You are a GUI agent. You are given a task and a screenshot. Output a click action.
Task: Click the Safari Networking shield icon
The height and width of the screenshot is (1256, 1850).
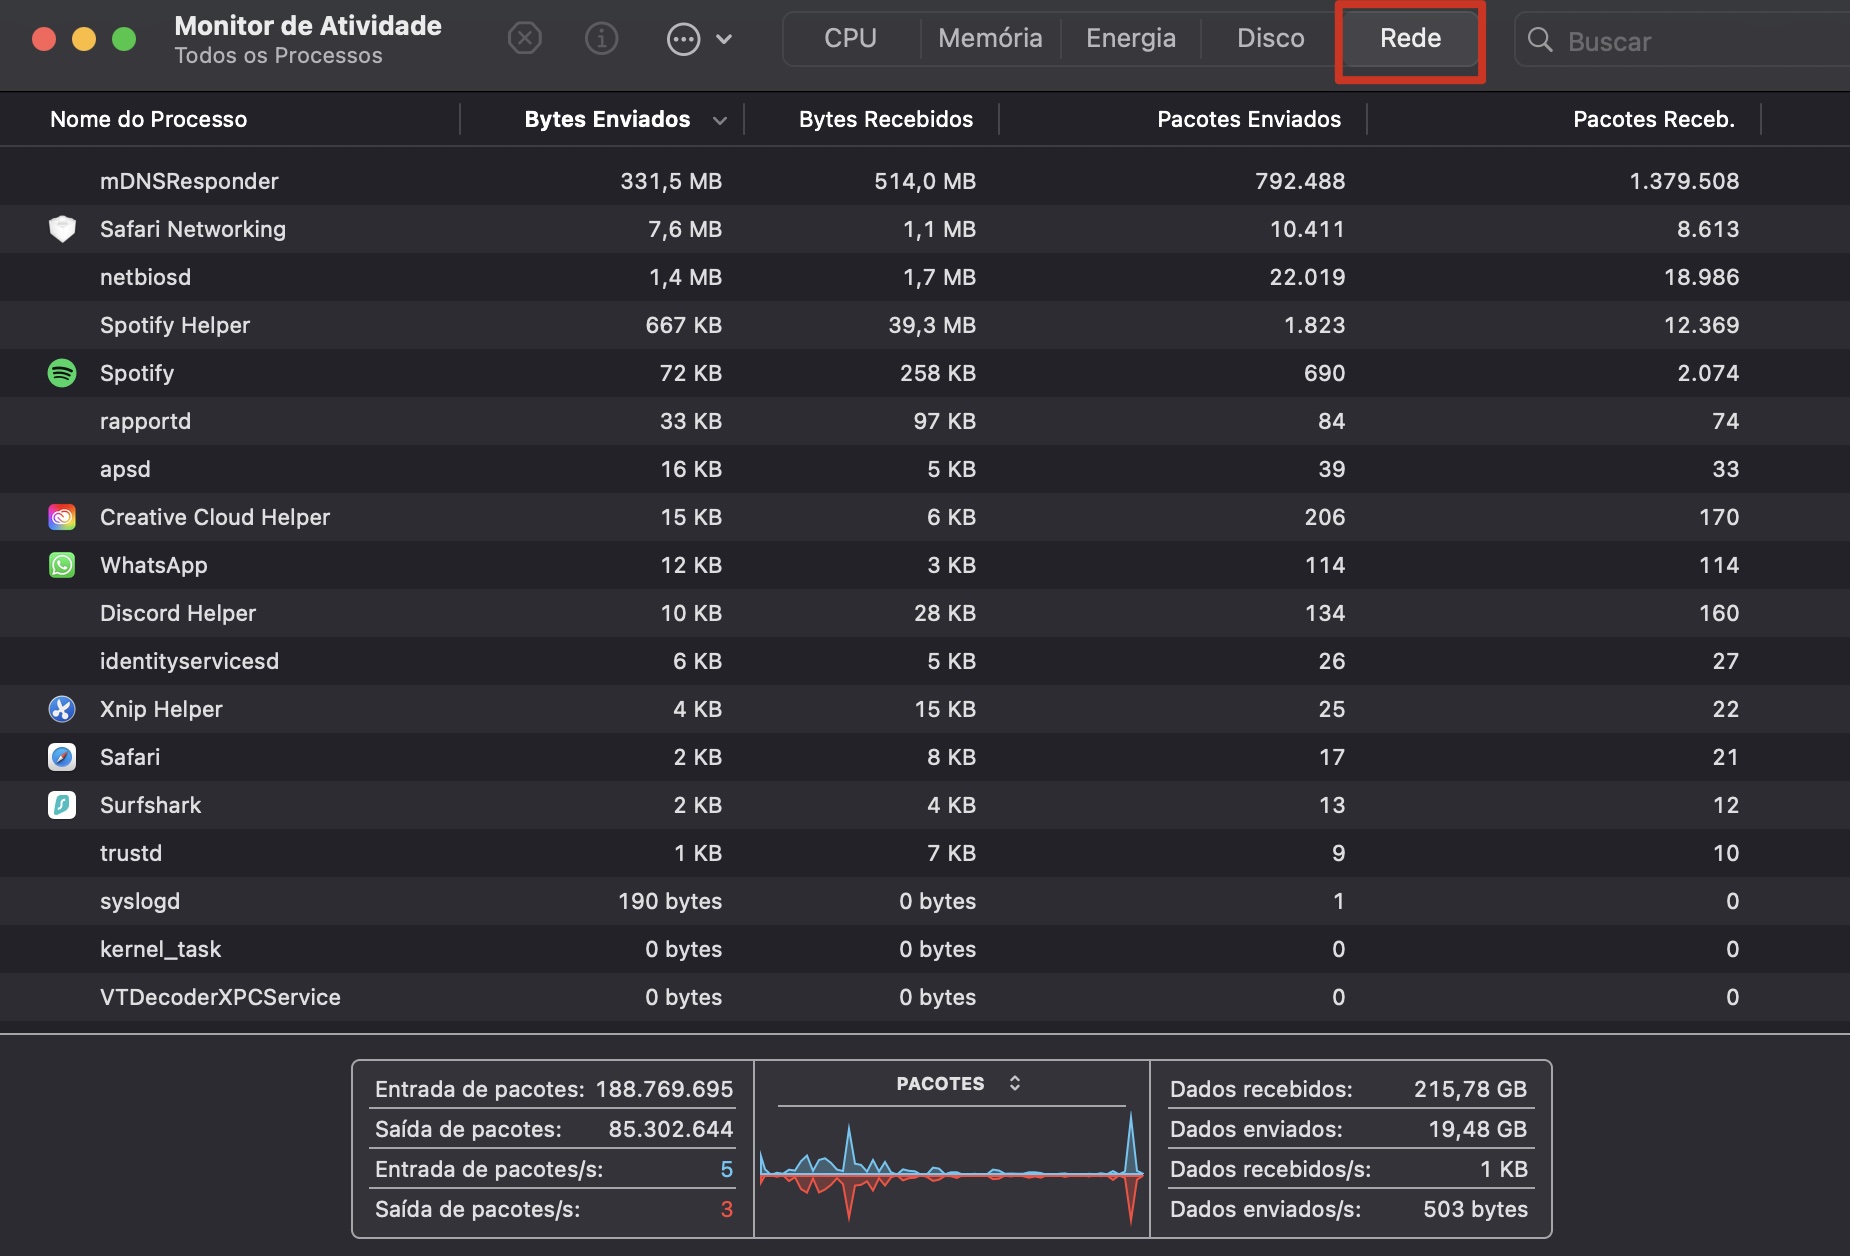coord(62,229)
